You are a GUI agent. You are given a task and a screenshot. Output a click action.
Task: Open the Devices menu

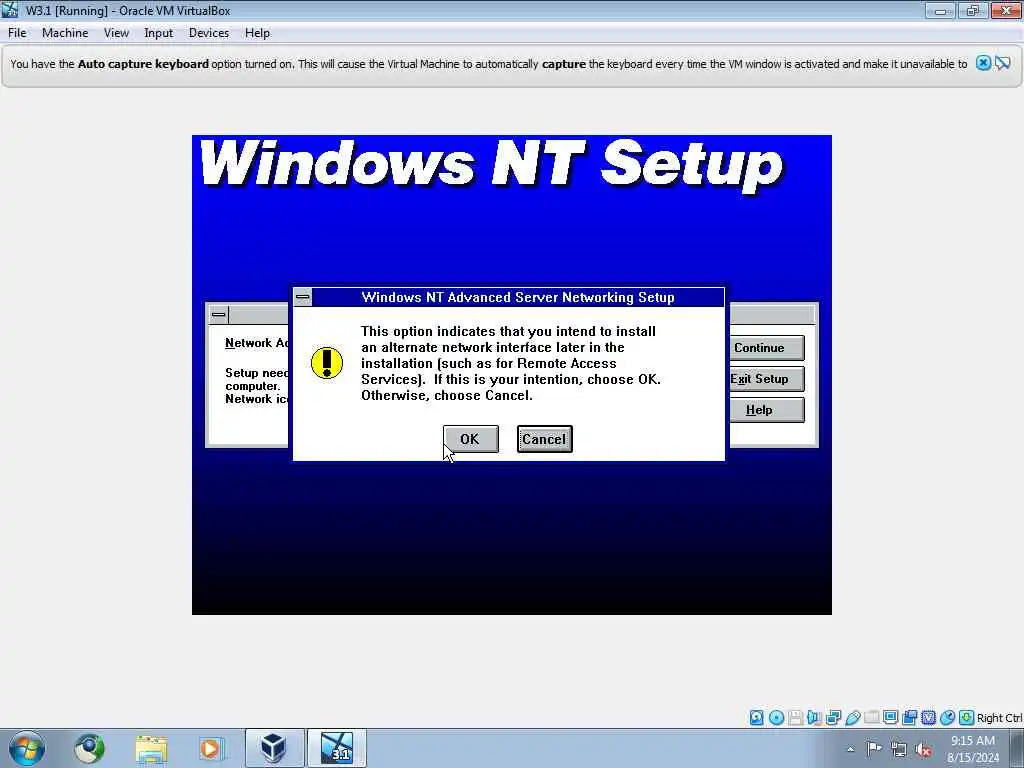(x=209, y=33)
